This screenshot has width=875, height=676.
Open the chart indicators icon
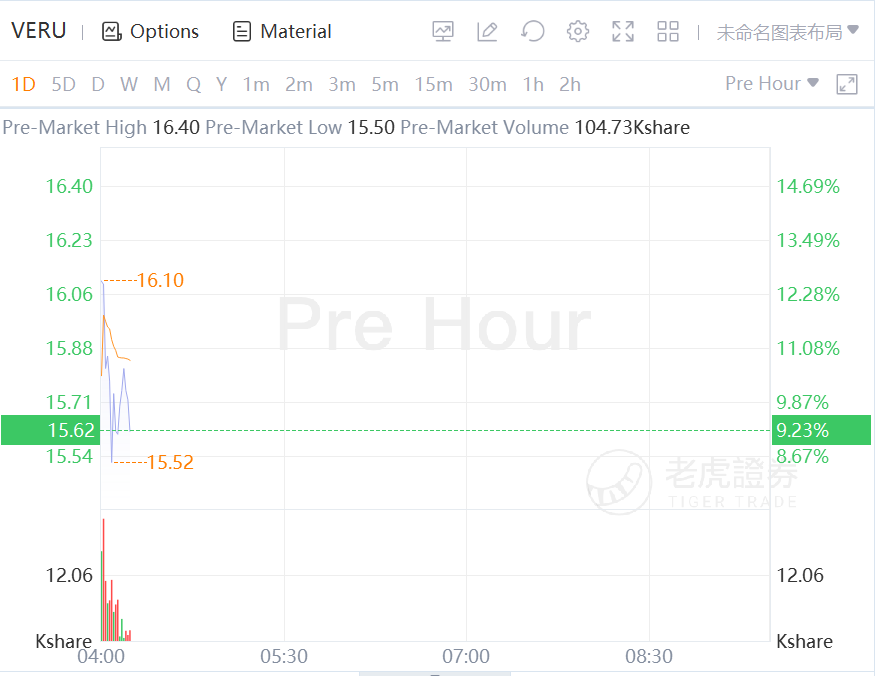[443, 31]
